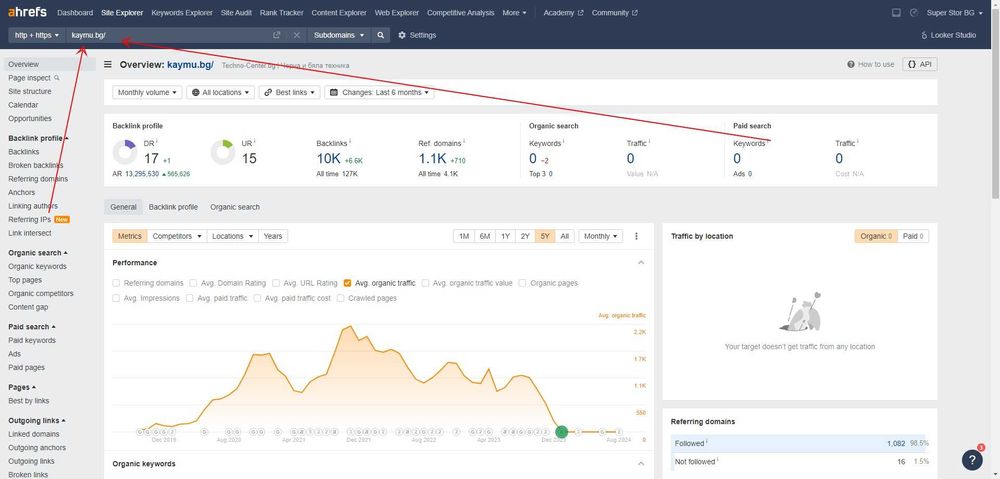Open Super Stor BG account menu

955,13
